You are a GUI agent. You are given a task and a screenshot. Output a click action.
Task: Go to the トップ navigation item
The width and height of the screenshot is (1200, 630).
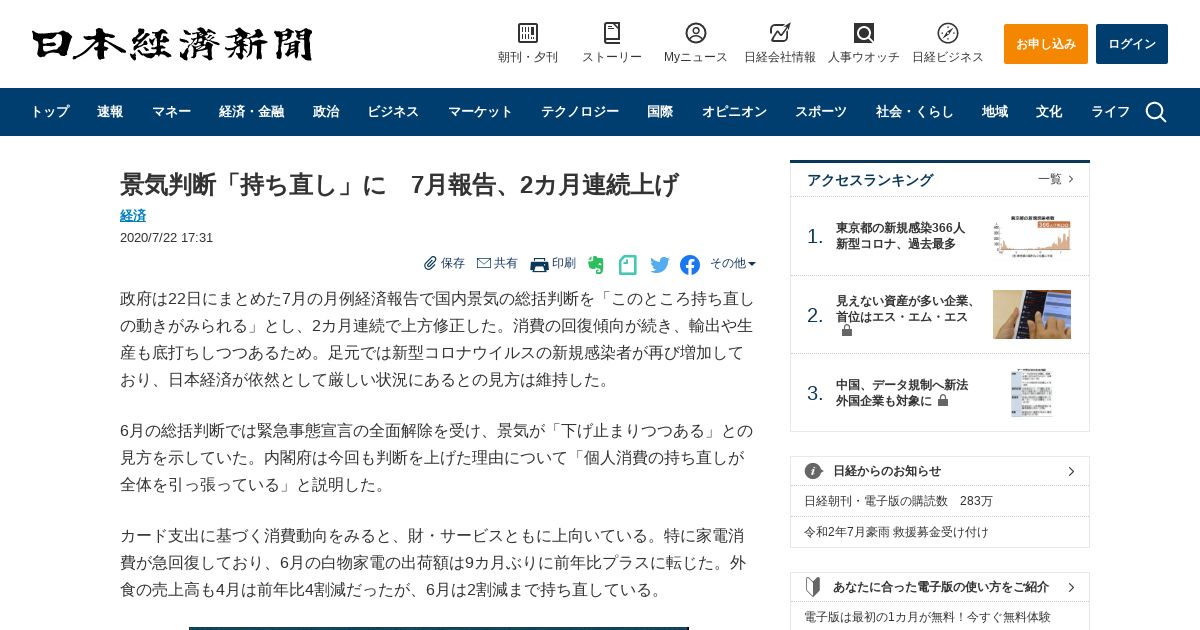[50, 112]
